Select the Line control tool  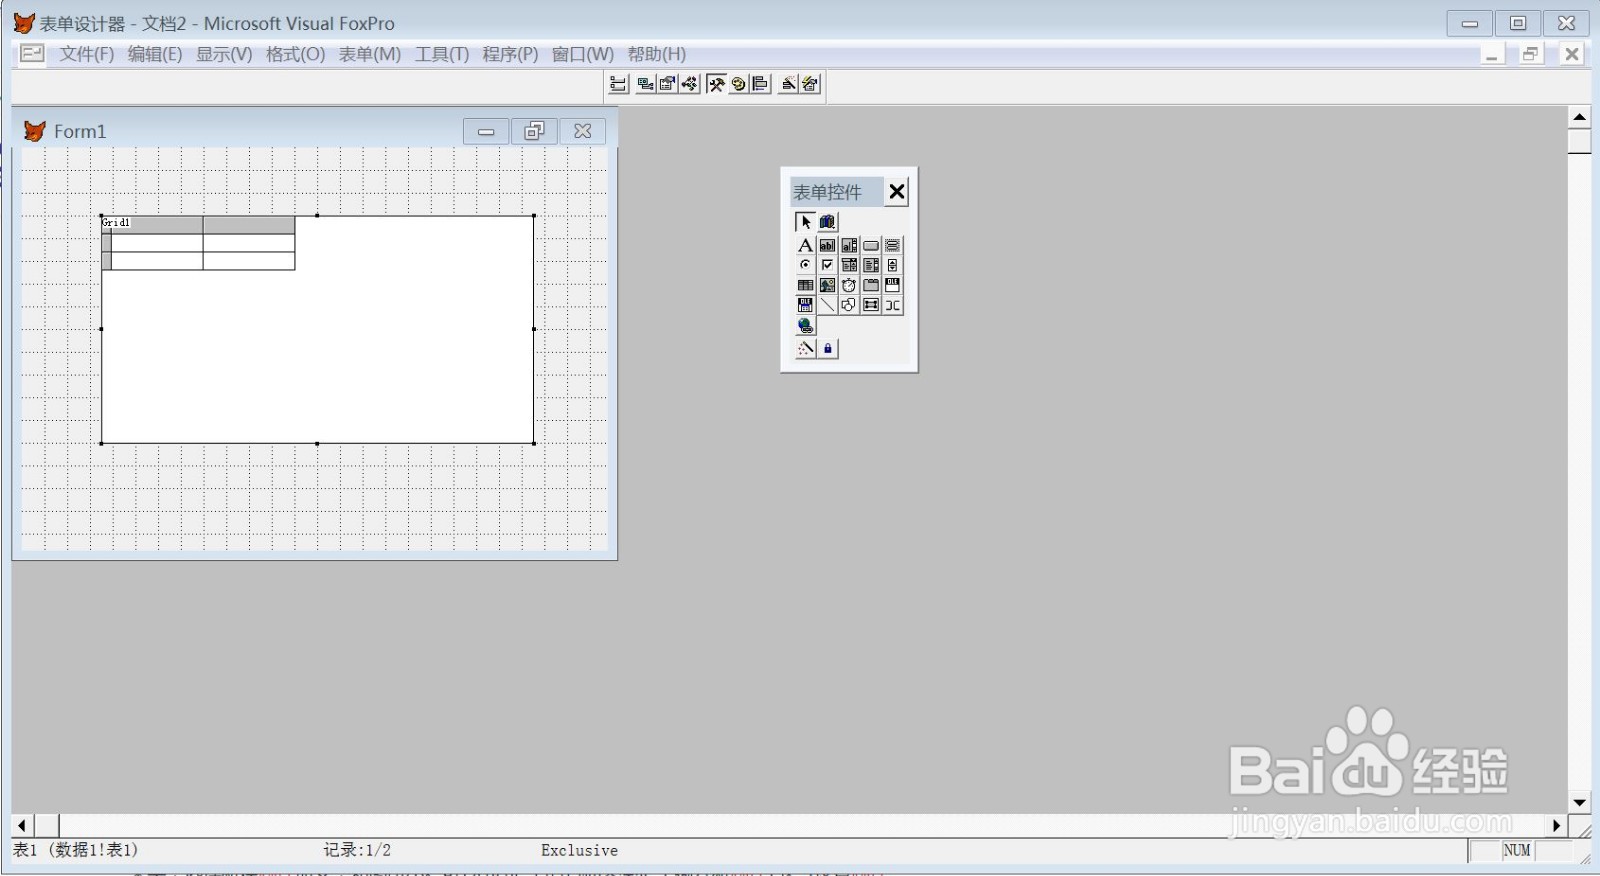tap(827, 305)
